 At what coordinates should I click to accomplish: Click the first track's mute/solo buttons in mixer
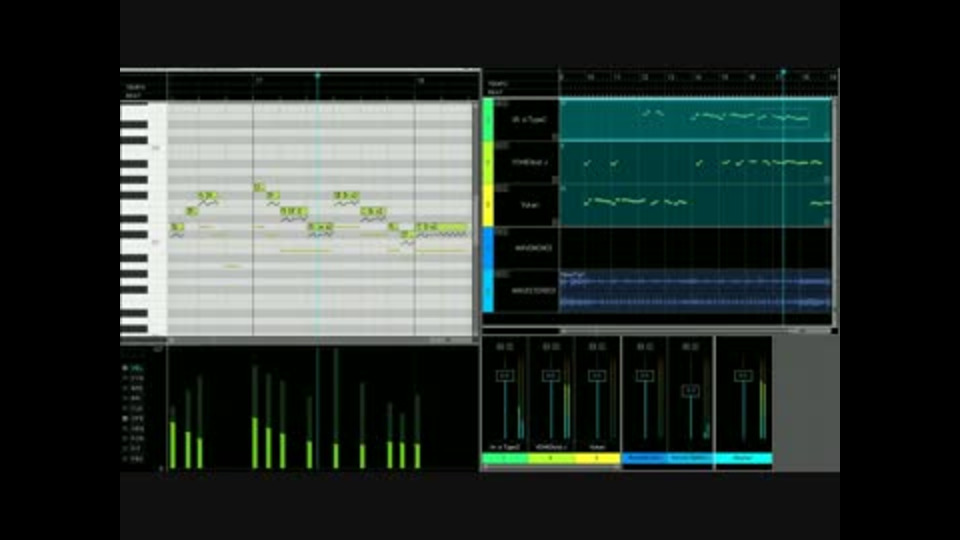[504, 347]
